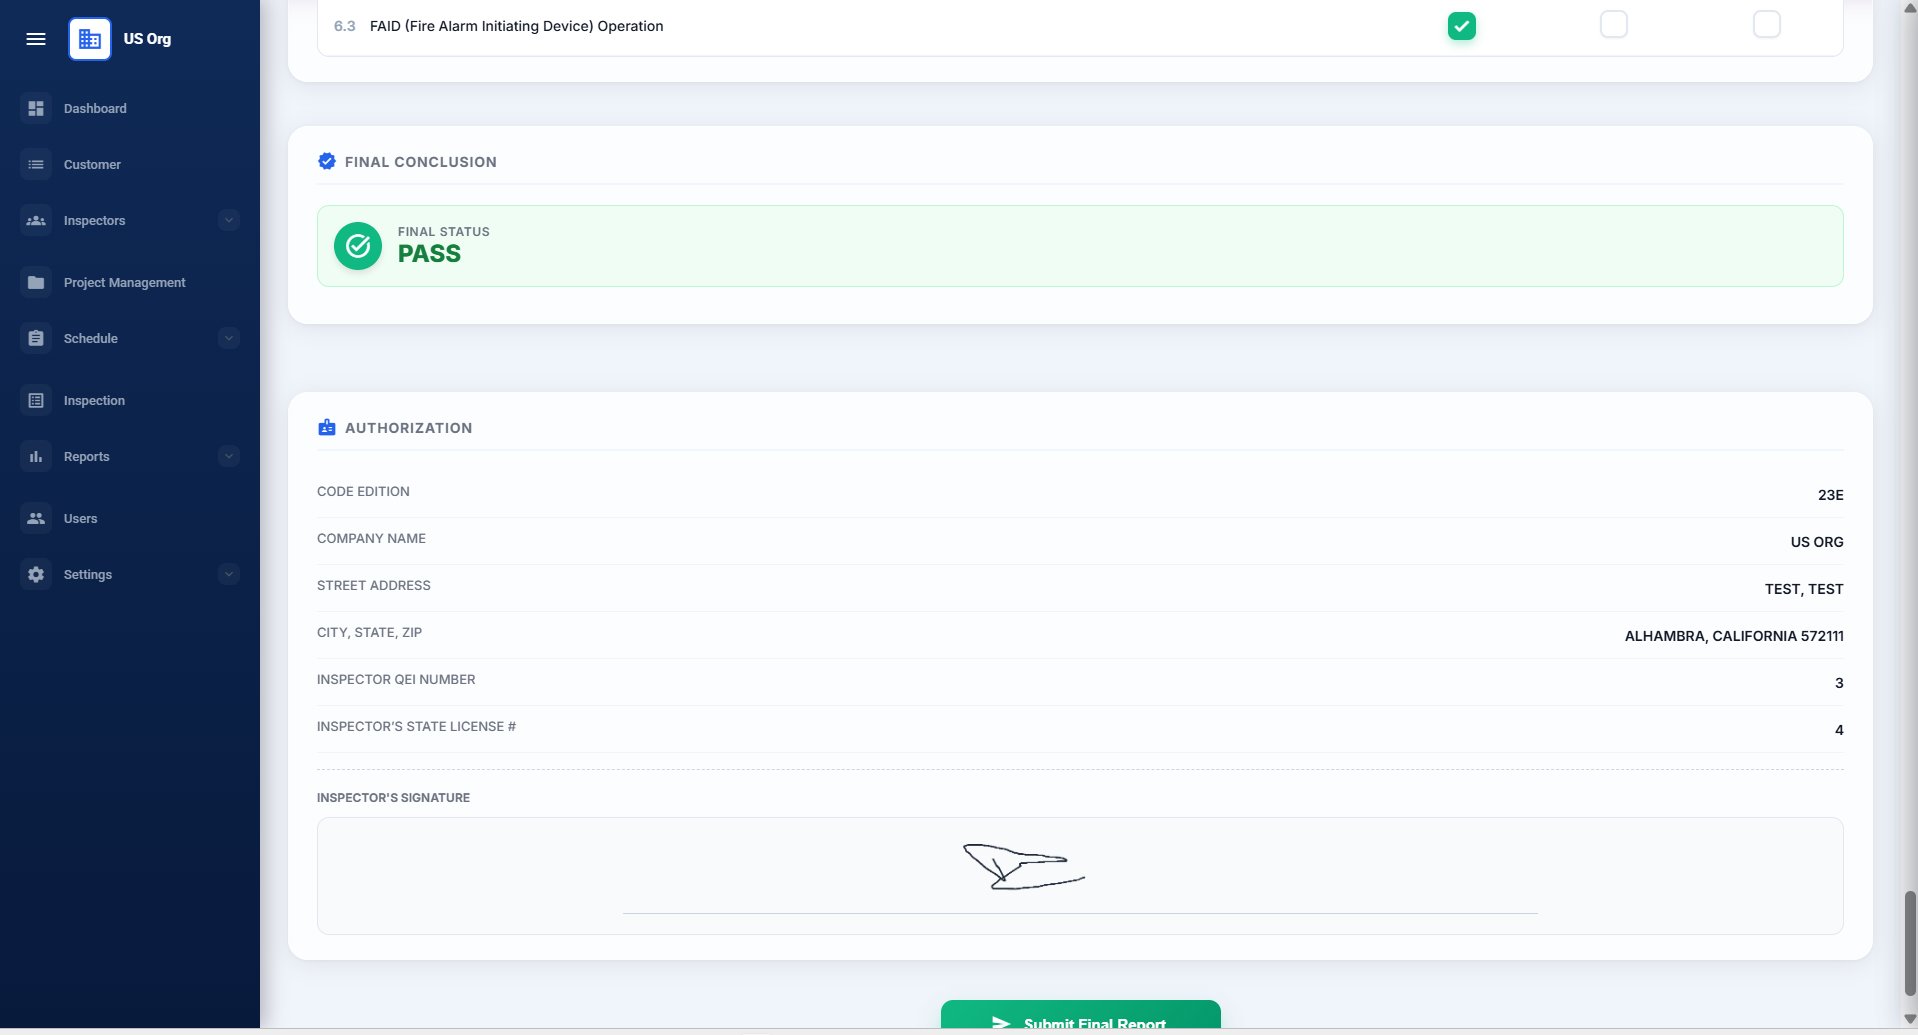Expand the Reports submenu chevron
Image resolution: width=1918 pixels, height=1035 pixels.
229,456
